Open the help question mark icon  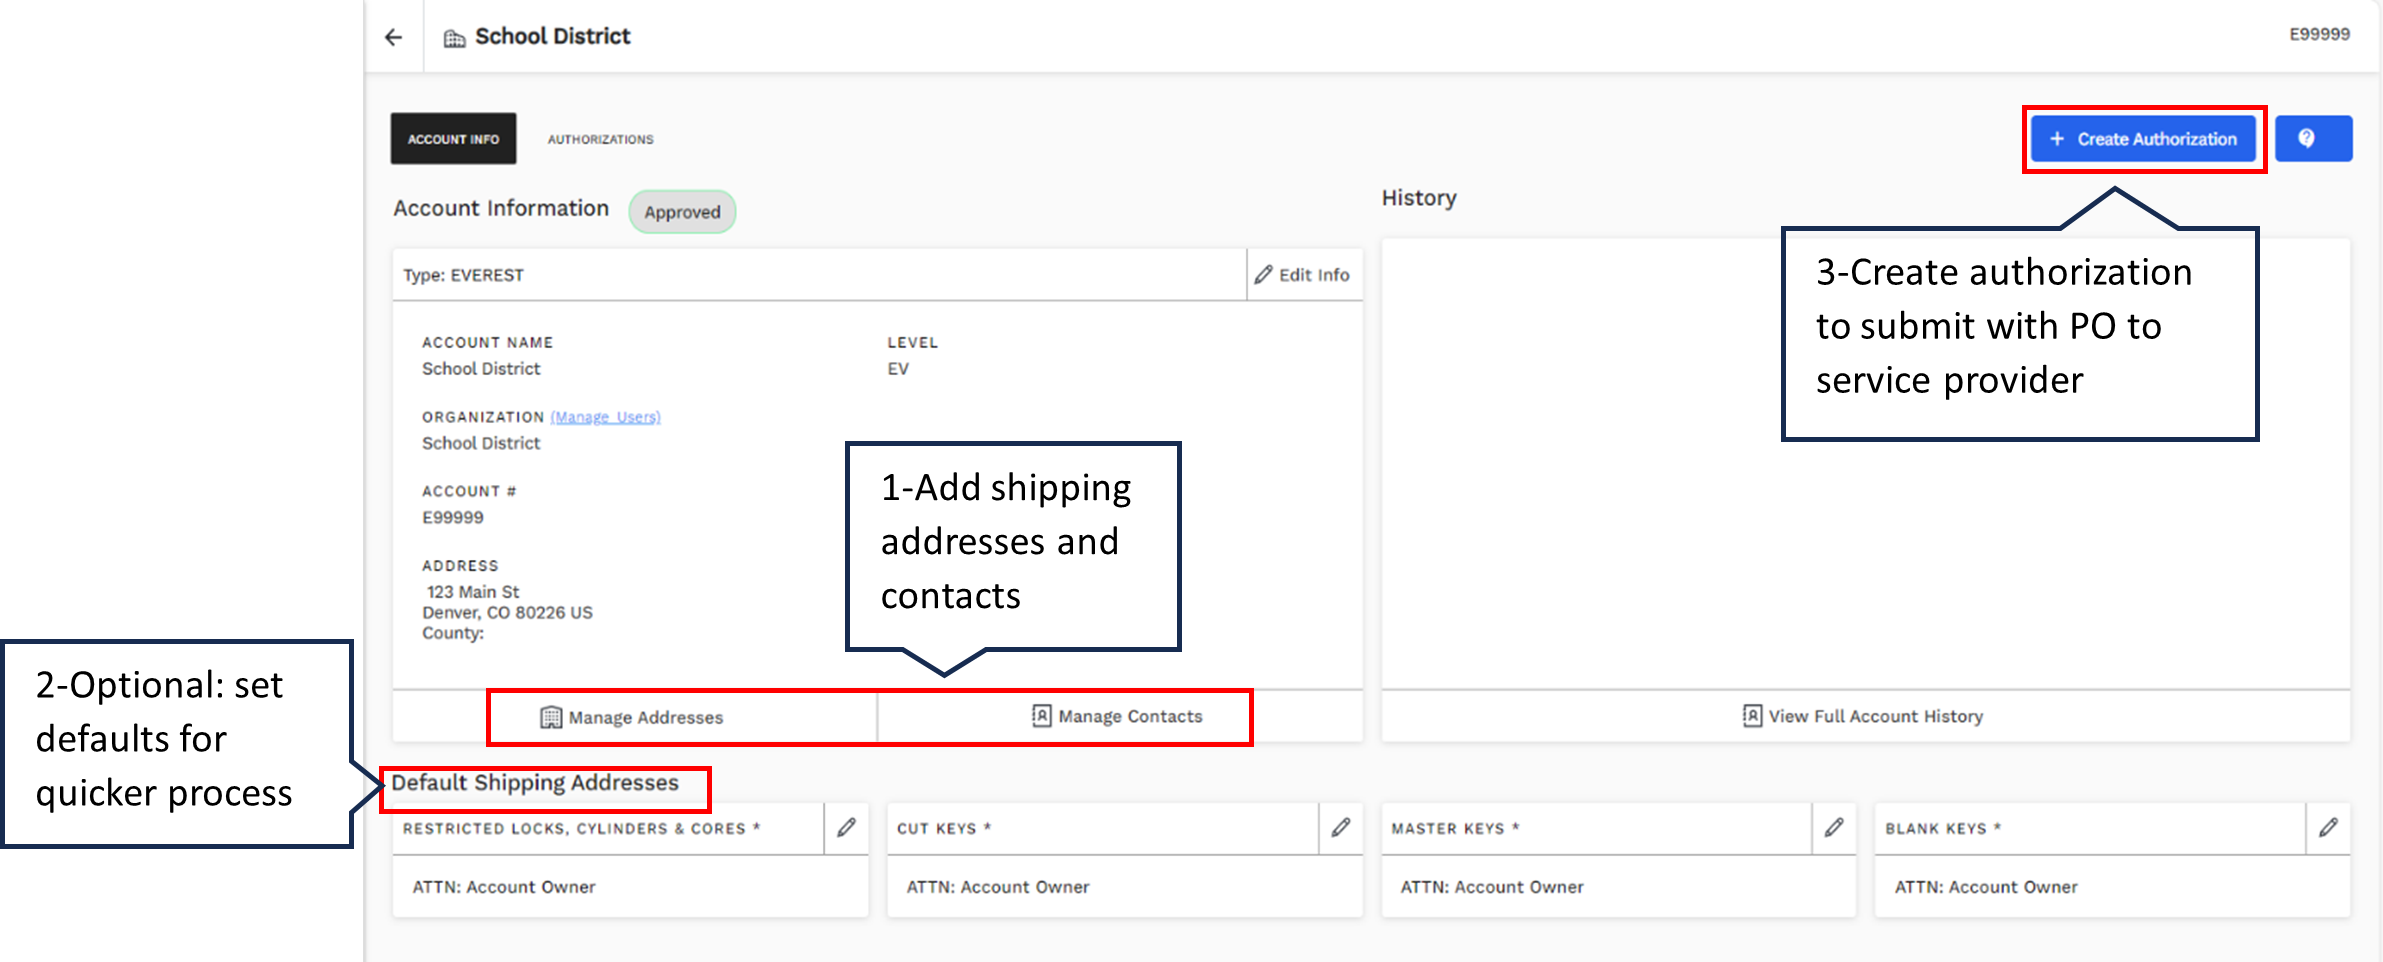[x=2312, y=138]
